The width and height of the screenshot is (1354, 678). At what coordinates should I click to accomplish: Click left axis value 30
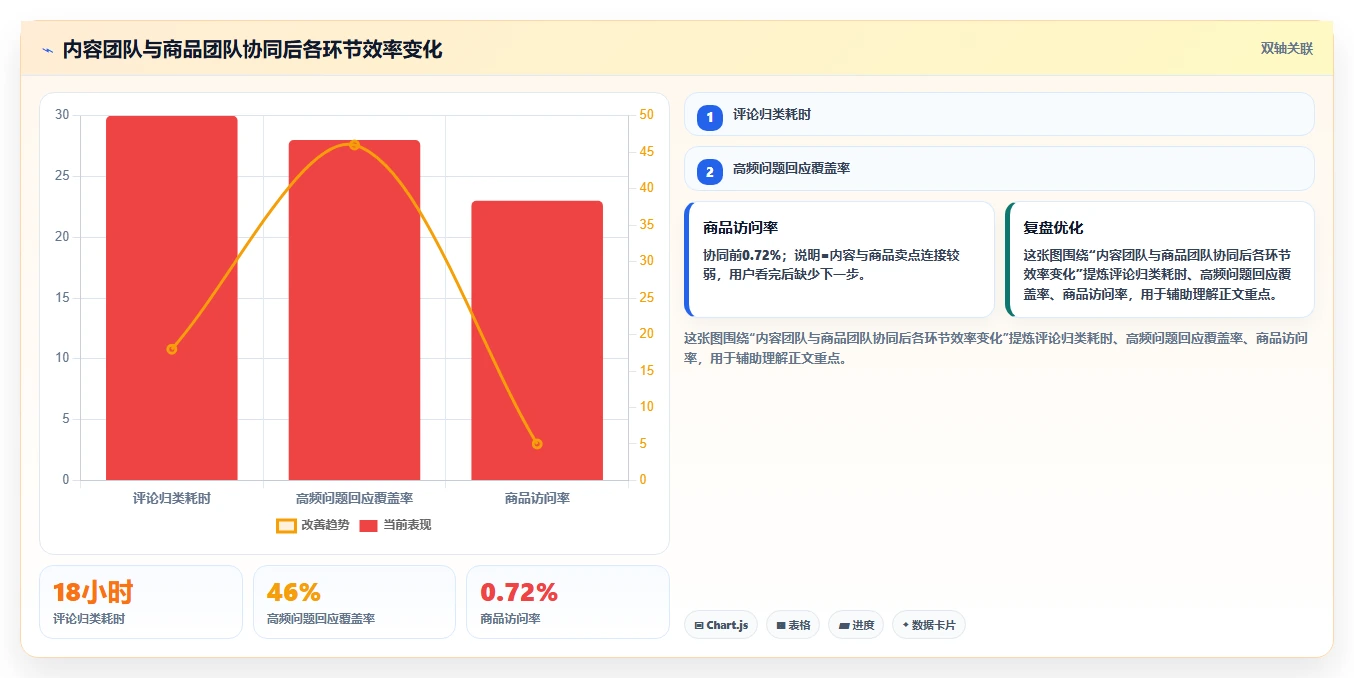pos(62,115)
